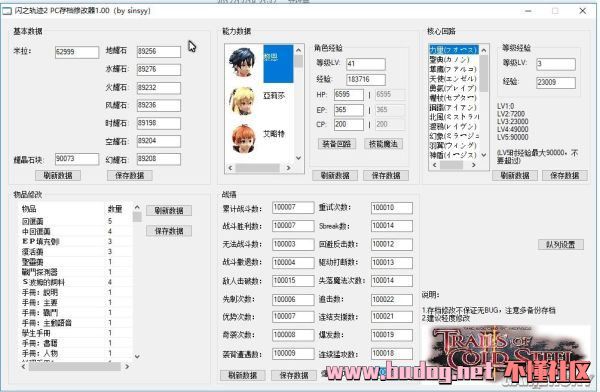Select 回復藥 row in item list
The width and height of the screenshot is (600, 392).
point(75,221)
